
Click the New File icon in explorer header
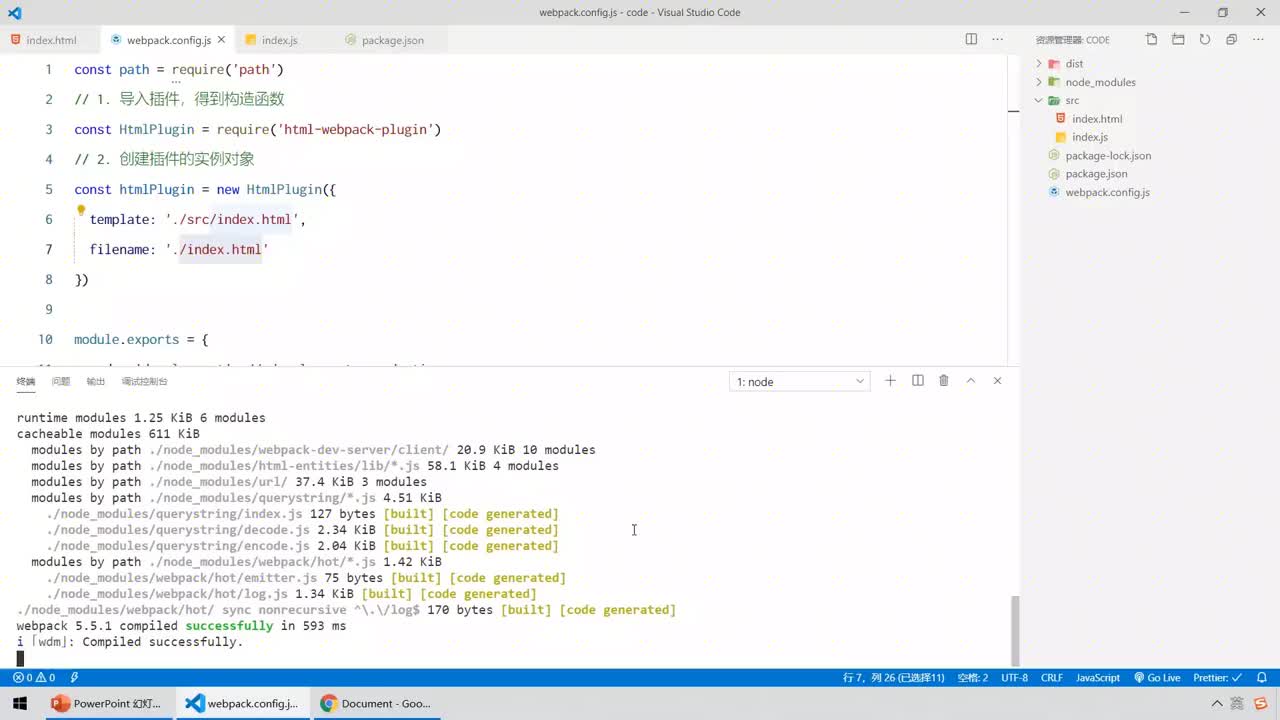coord(1152,40)
